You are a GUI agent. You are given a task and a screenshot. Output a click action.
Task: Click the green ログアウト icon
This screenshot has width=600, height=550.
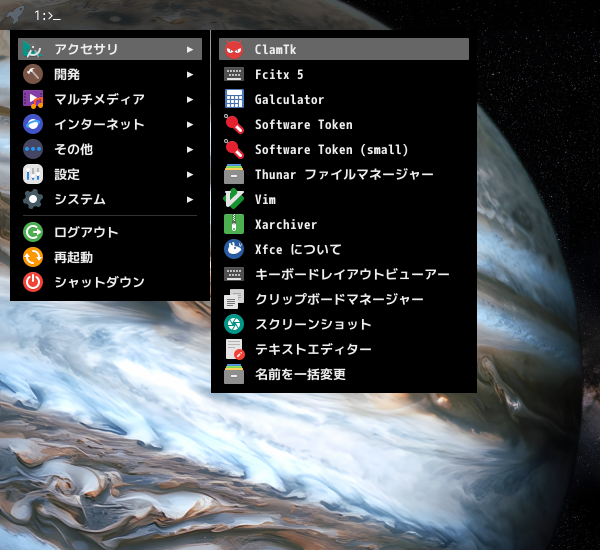(33, 232)
